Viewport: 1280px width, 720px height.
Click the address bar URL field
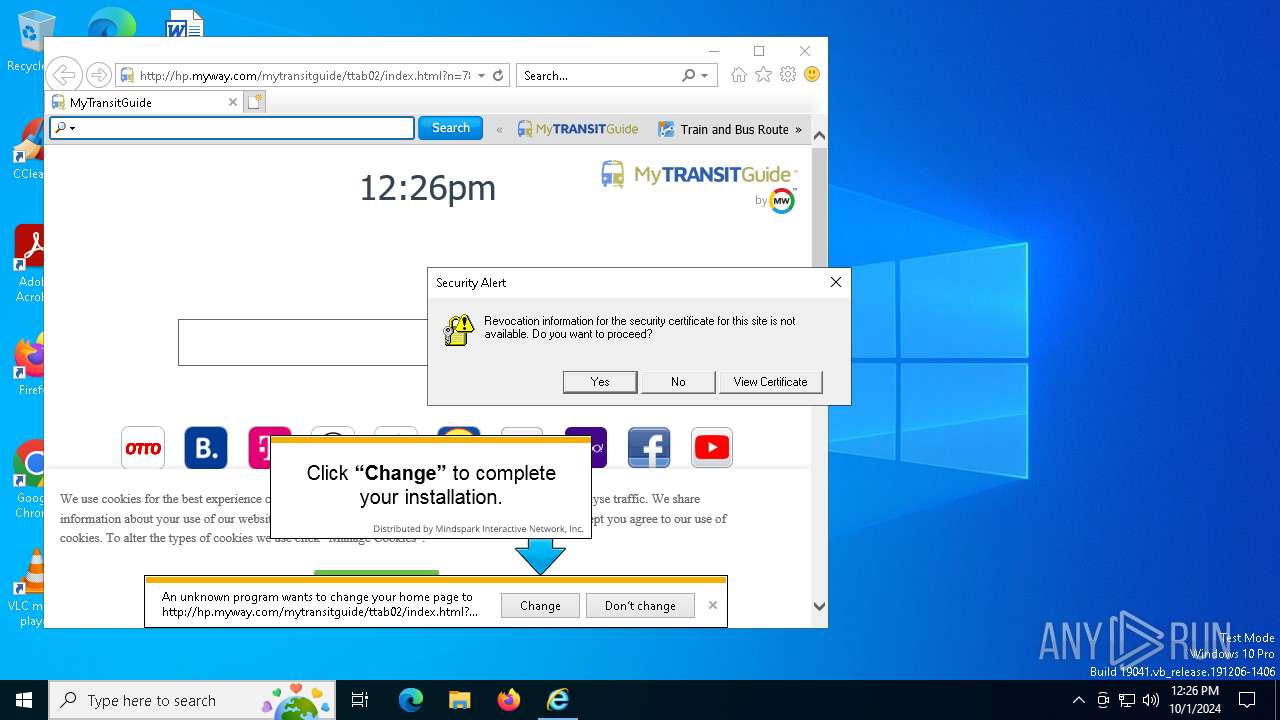click(x=304, y=75)
